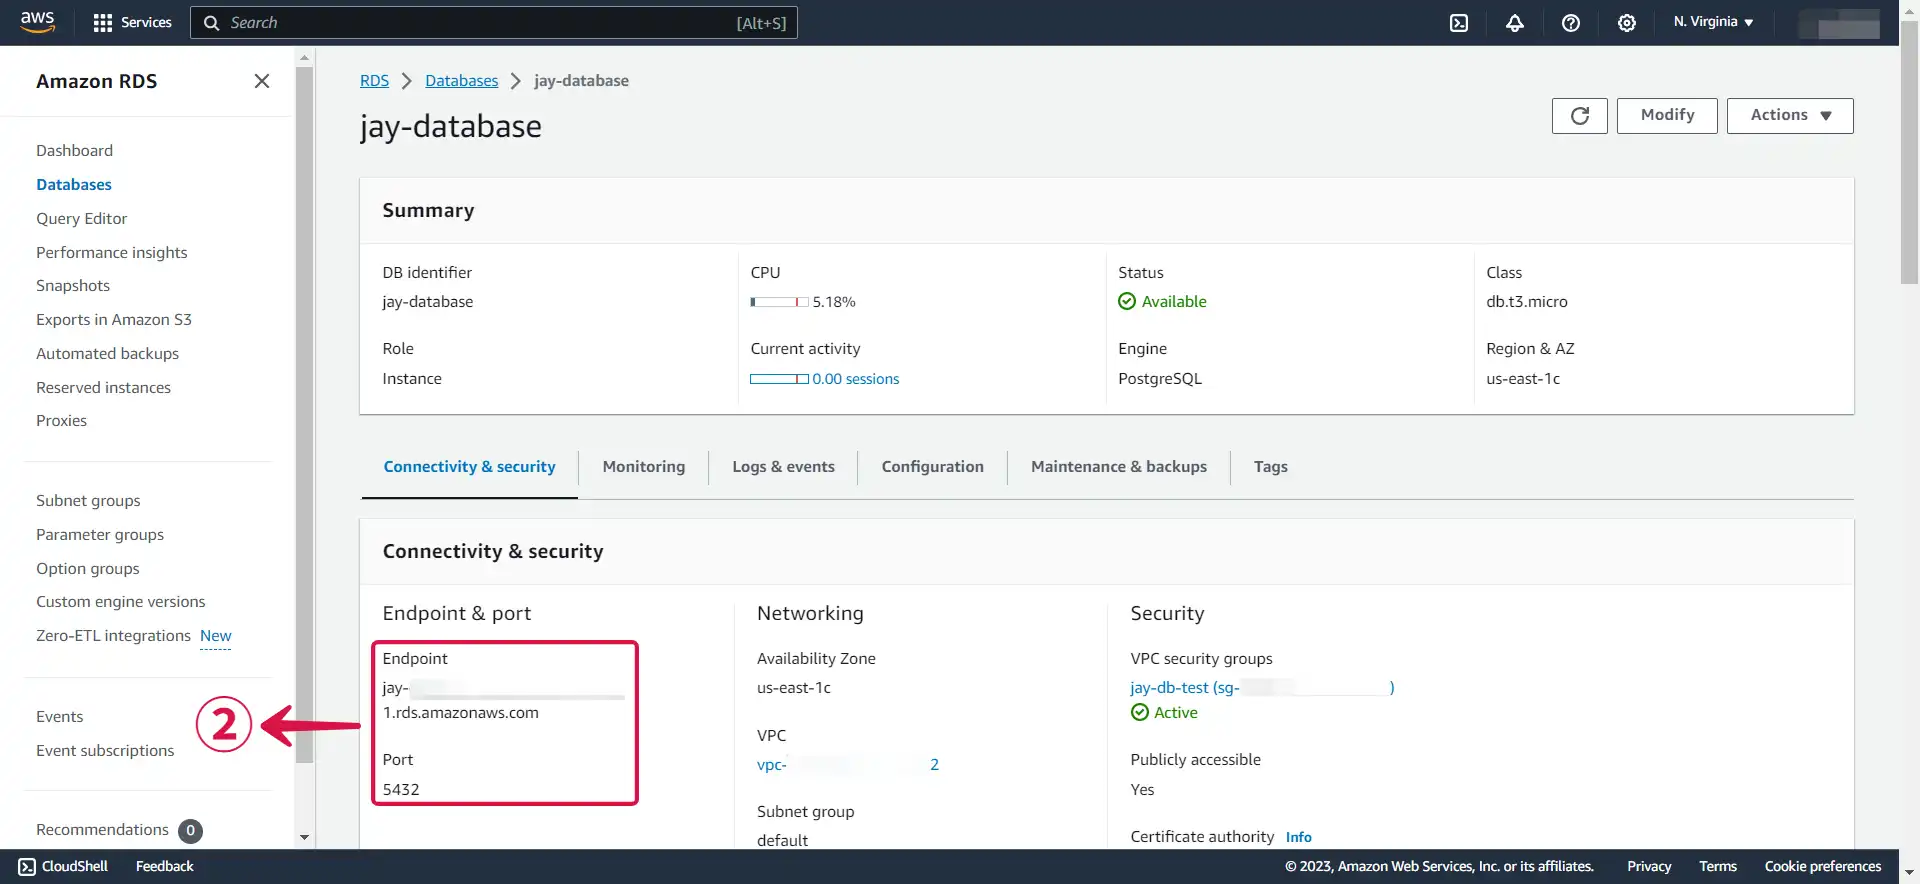The image size is (1920, 884).
Task: Close the Amazon RDS side panel
Action: (262, 81)
